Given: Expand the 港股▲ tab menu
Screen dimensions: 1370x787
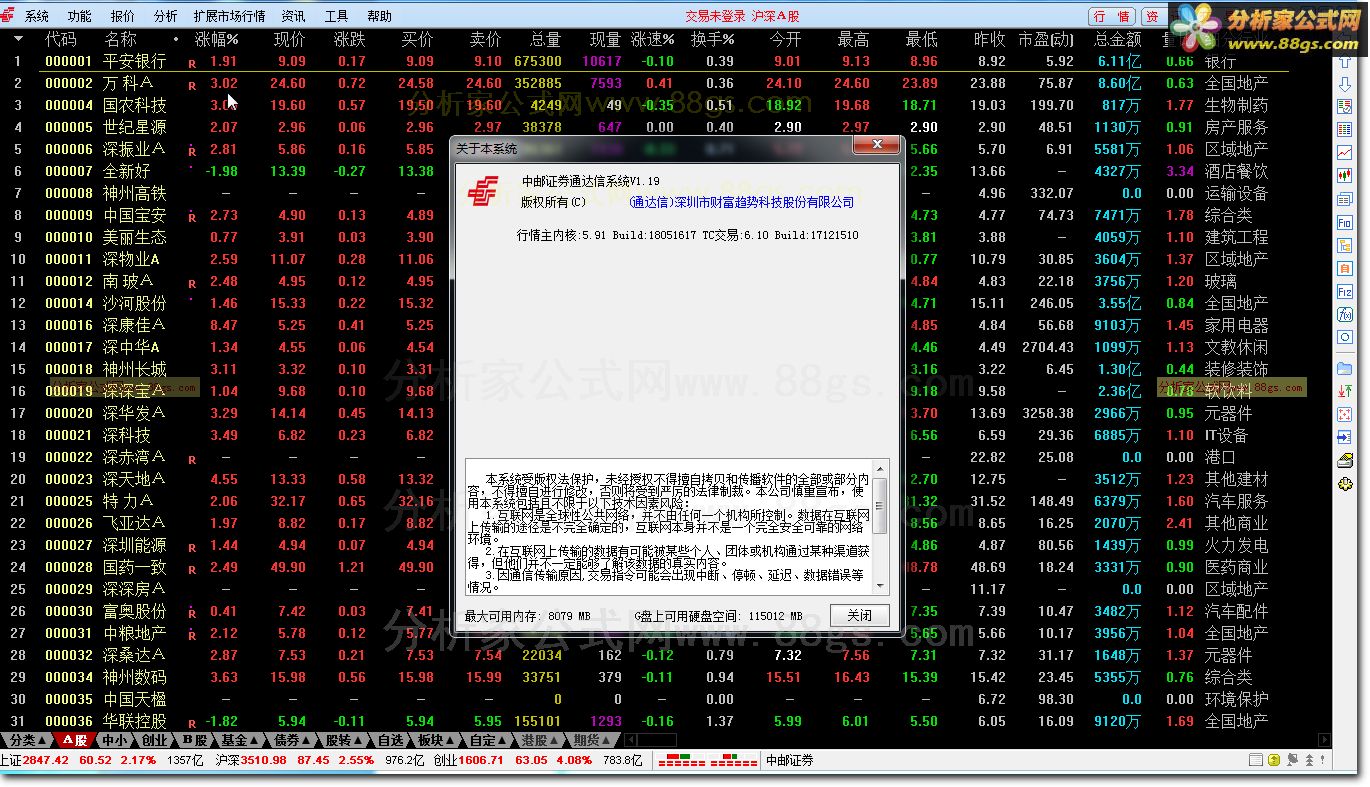Looking at the screenshot, I should coord(540,741).
